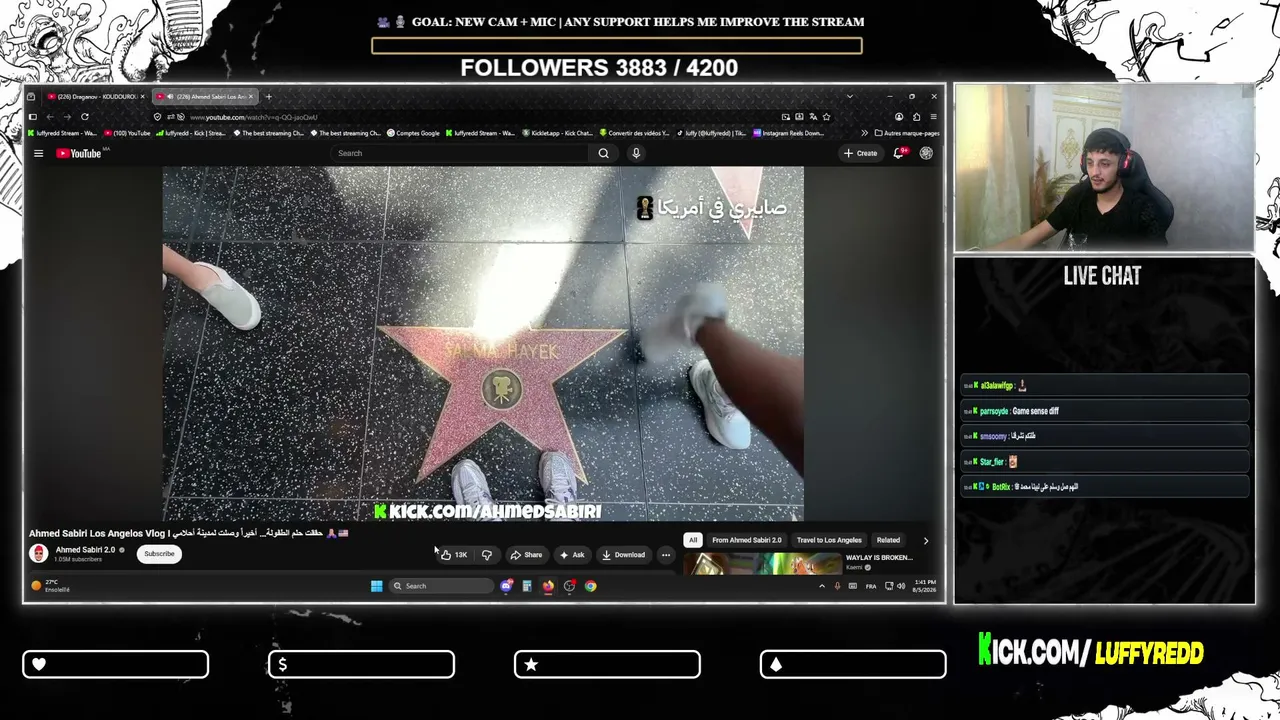The height and width of the screenshot is (720, 1280).
Task: Click the BotRix chat message
Action: point(1105,487)
